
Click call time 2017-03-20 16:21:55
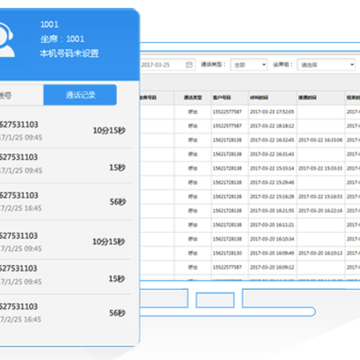(272, 211)
